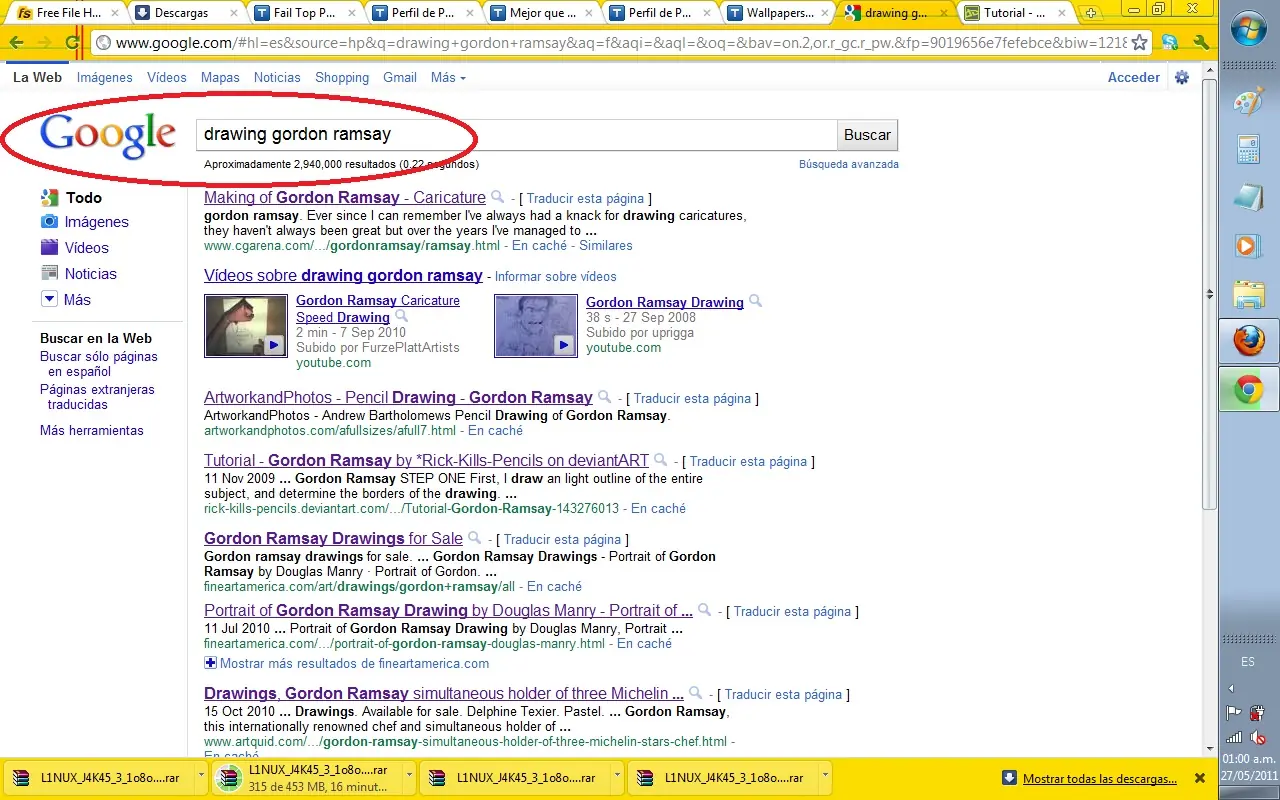Open Gmail in top navigation bar

(x=400, y=77)
